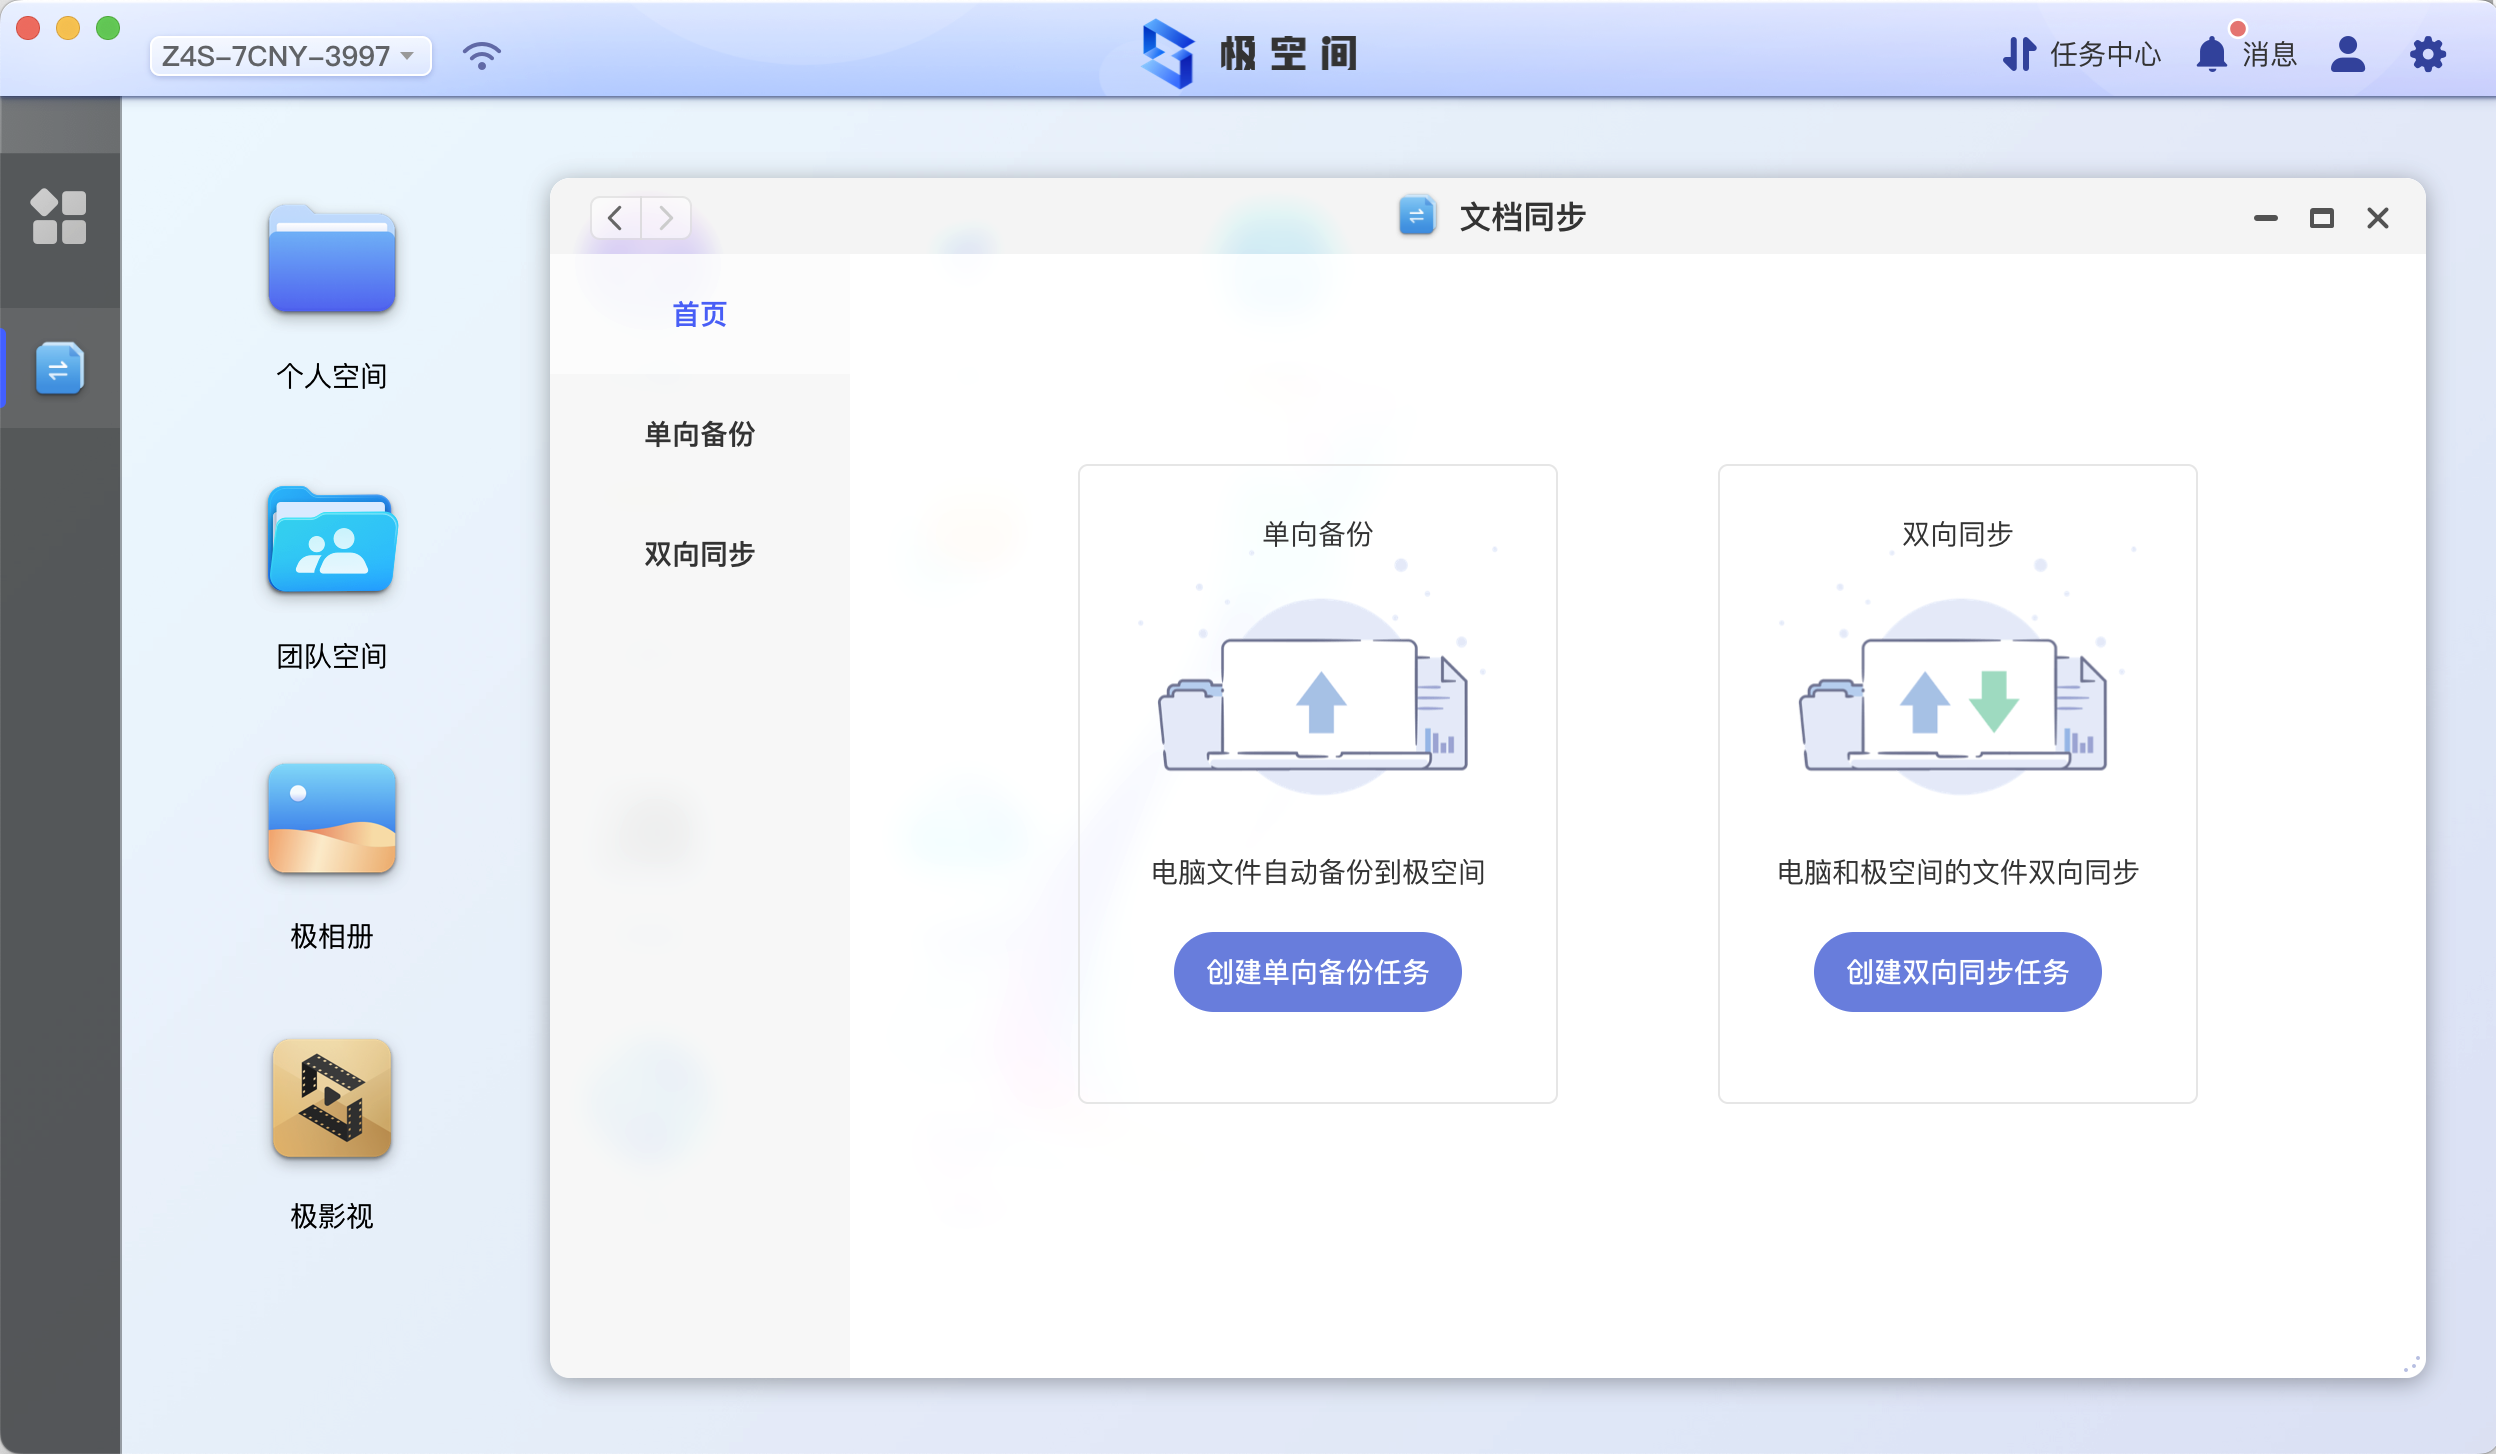Click the Wi-Fi connection status icon
The height and width of the screenshot is (1454, 2496).
[481, 55]
